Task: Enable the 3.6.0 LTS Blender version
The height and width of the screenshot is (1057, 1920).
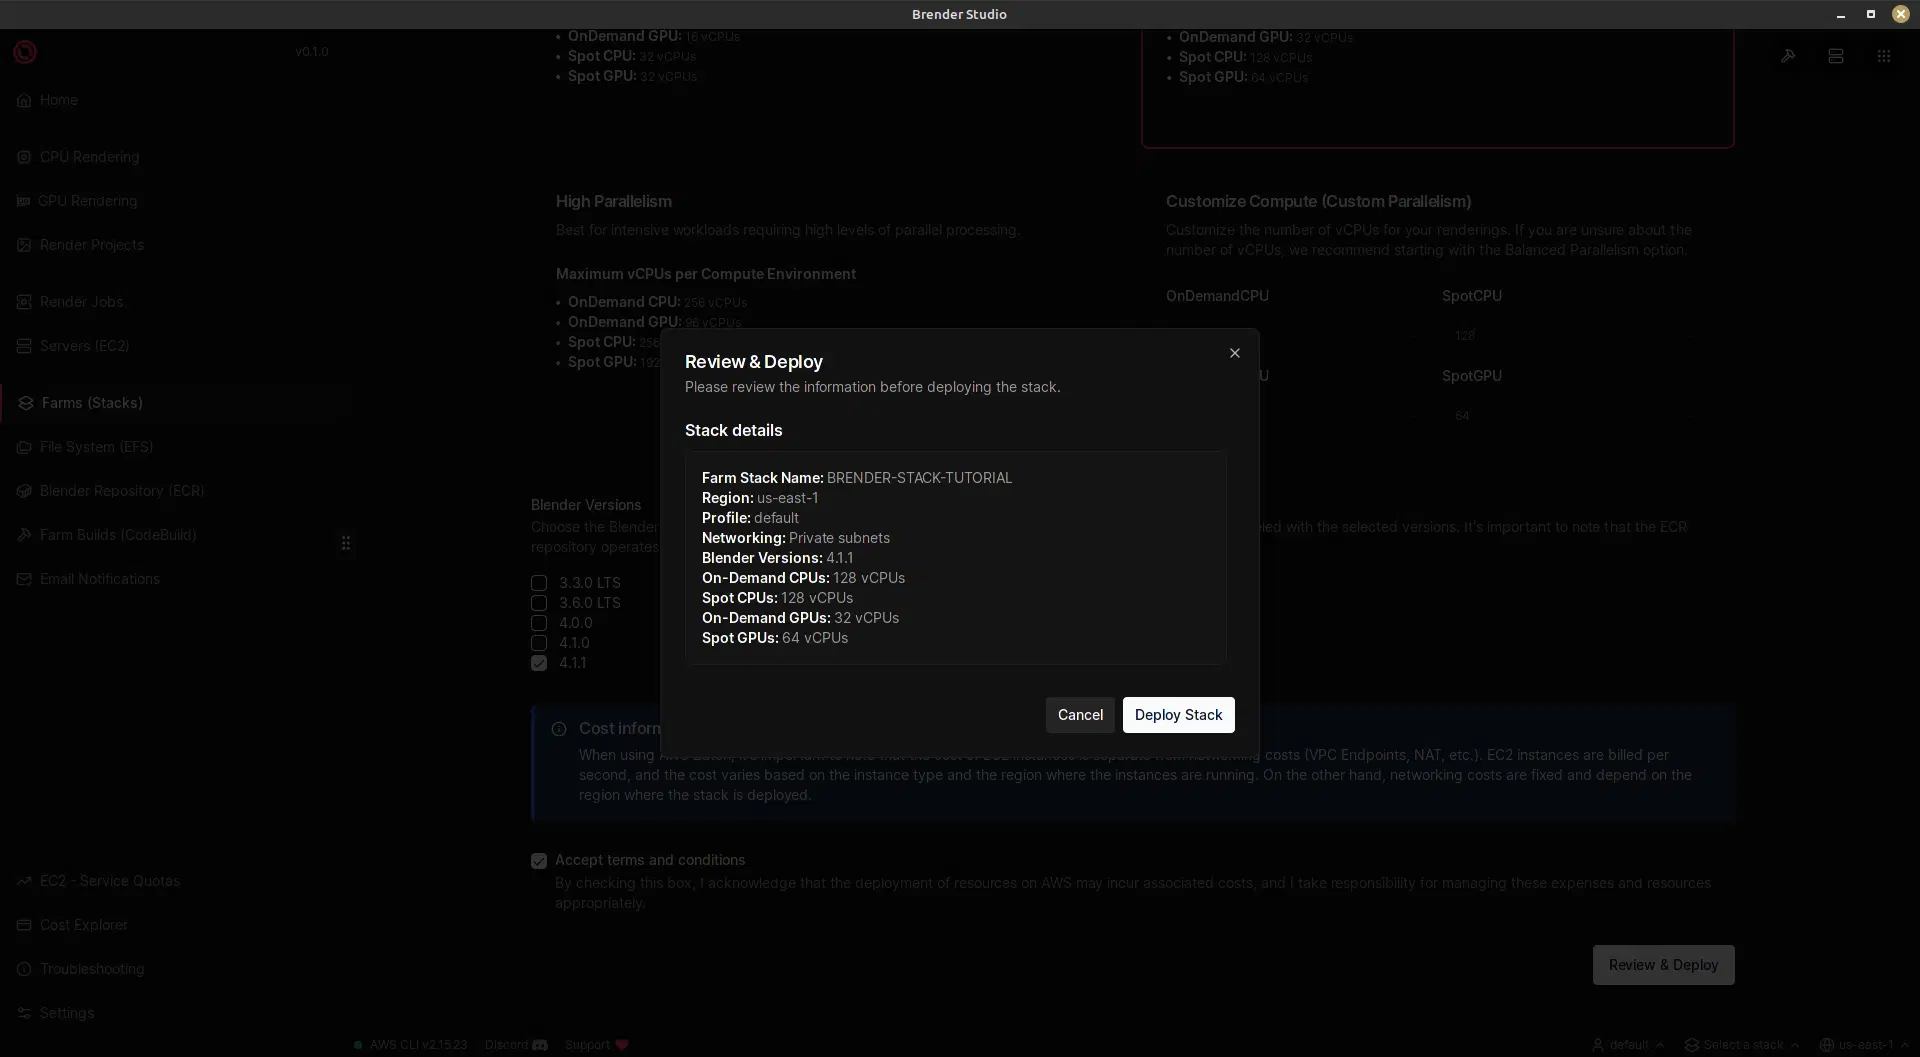Action: coord(540,602)
